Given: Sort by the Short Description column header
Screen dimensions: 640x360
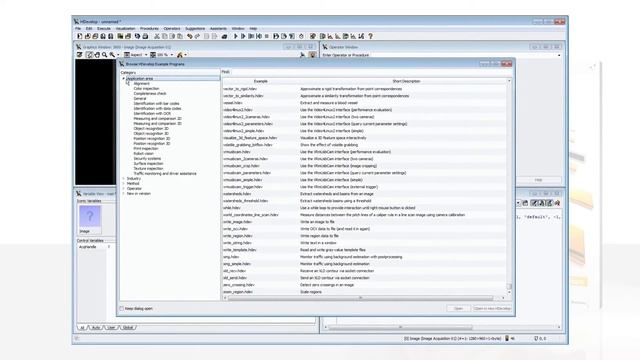Looking at the screenshot, I should (406, 81).
